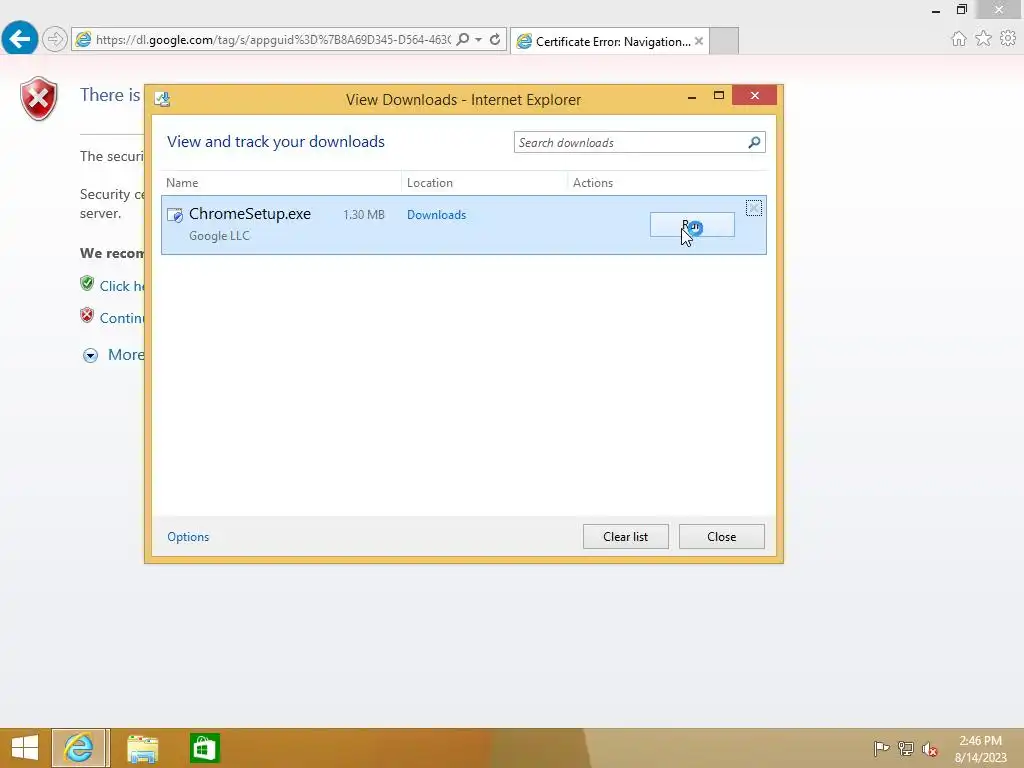Screen dimensions: 1024x768
Task: Click the network tray icon
Action: pos(905,748)
